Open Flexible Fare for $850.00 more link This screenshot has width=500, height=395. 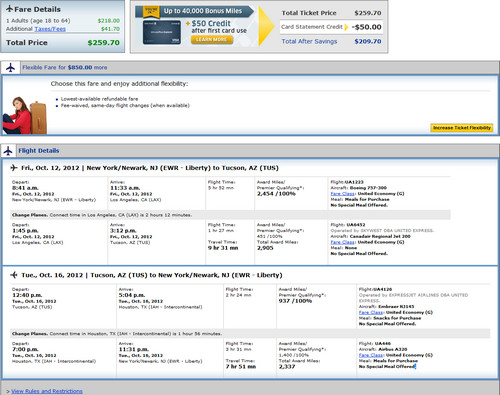coord(65,67)
